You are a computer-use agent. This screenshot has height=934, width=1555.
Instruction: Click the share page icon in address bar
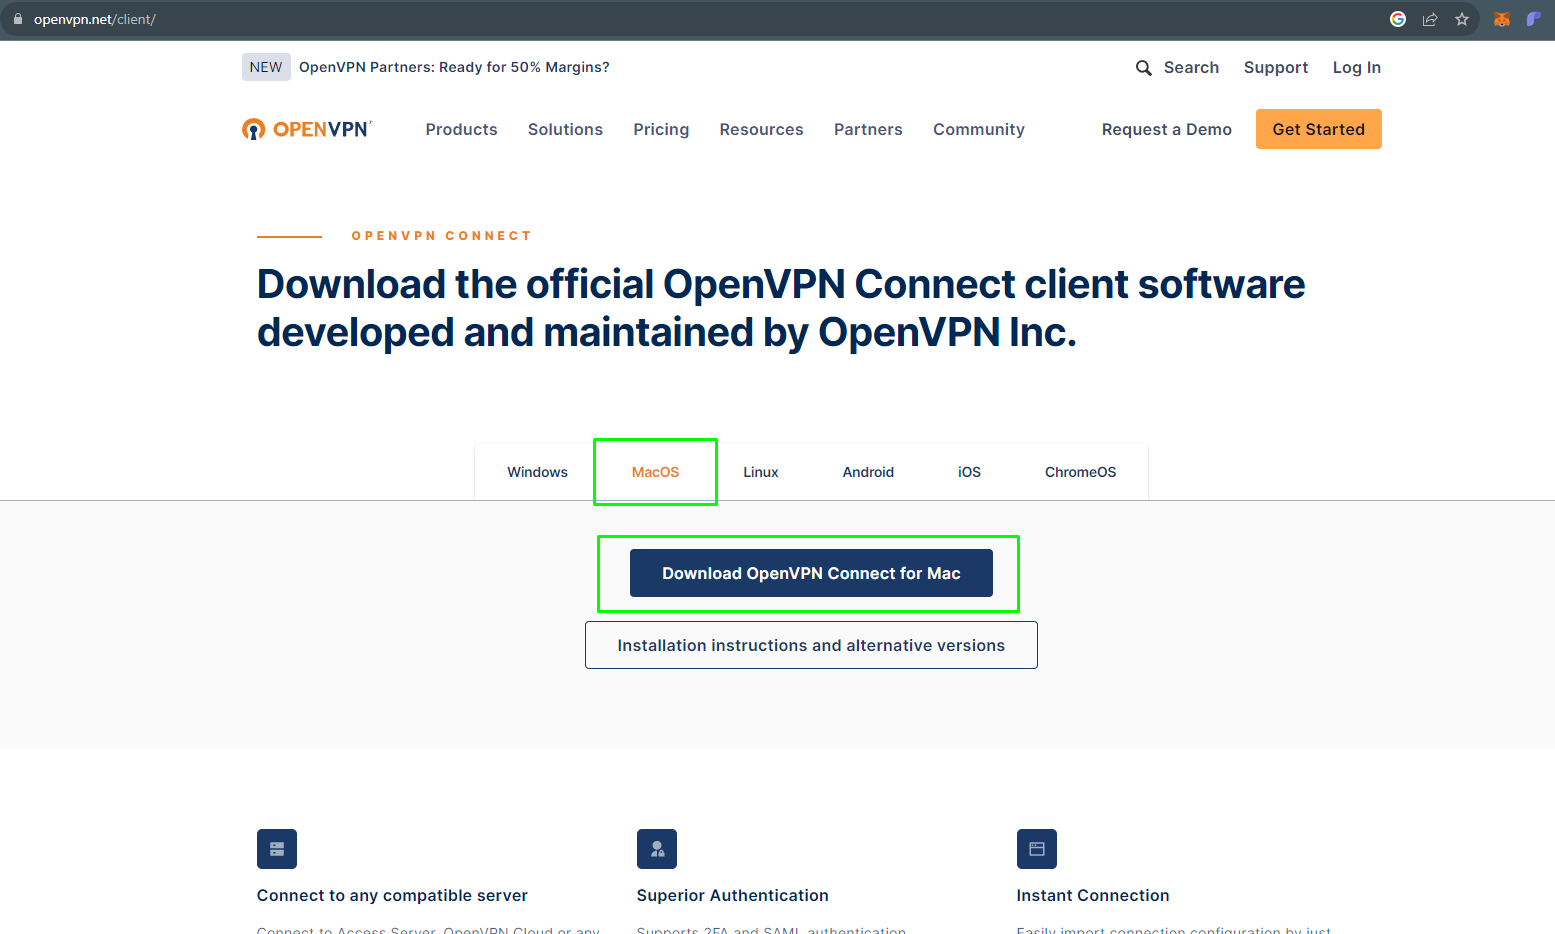[1430, 19]
